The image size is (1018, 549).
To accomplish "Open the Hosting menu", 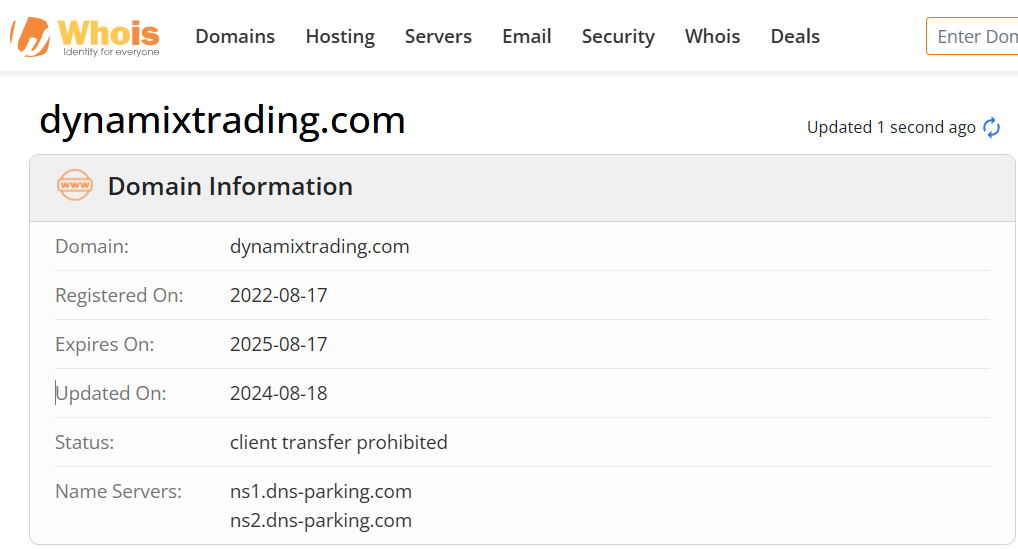I will click(340, 36).
